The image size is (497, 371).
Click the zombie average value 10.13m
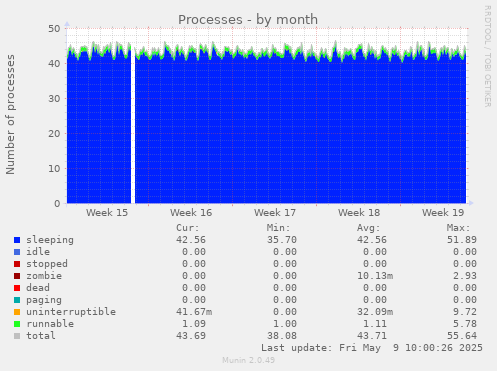point(375,276)
